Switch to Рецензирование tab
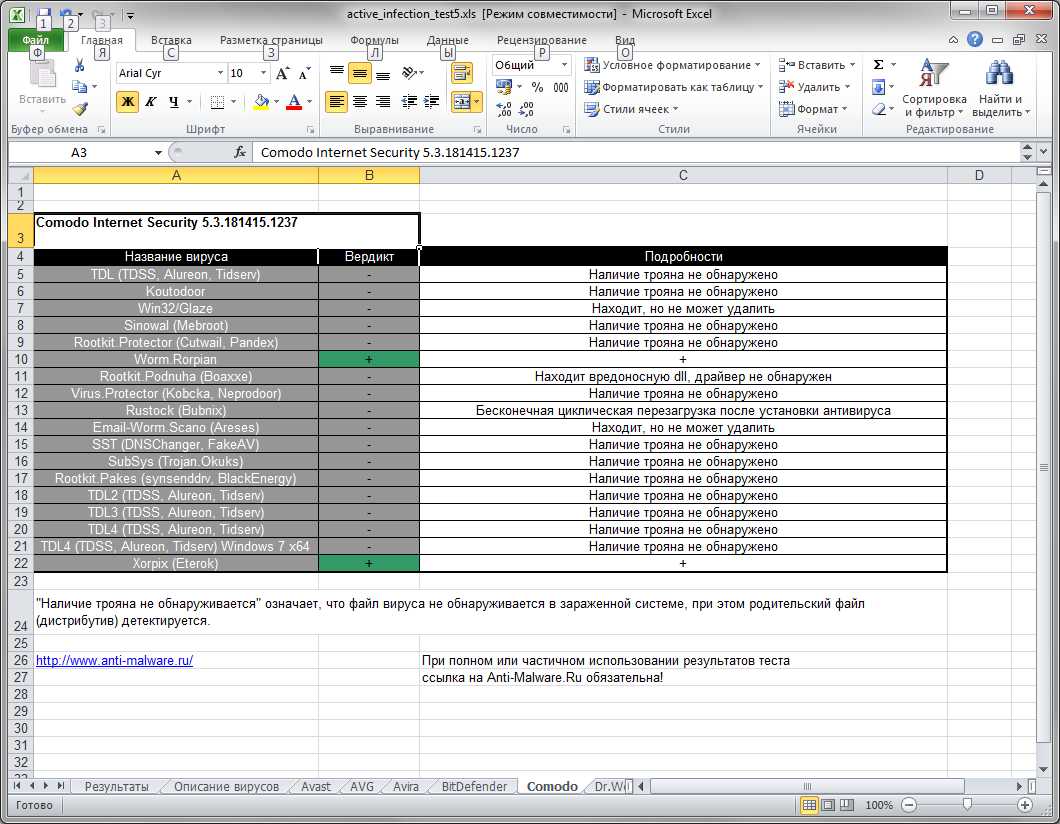The height and width of the screenshot is (824, 1060). 541,40
